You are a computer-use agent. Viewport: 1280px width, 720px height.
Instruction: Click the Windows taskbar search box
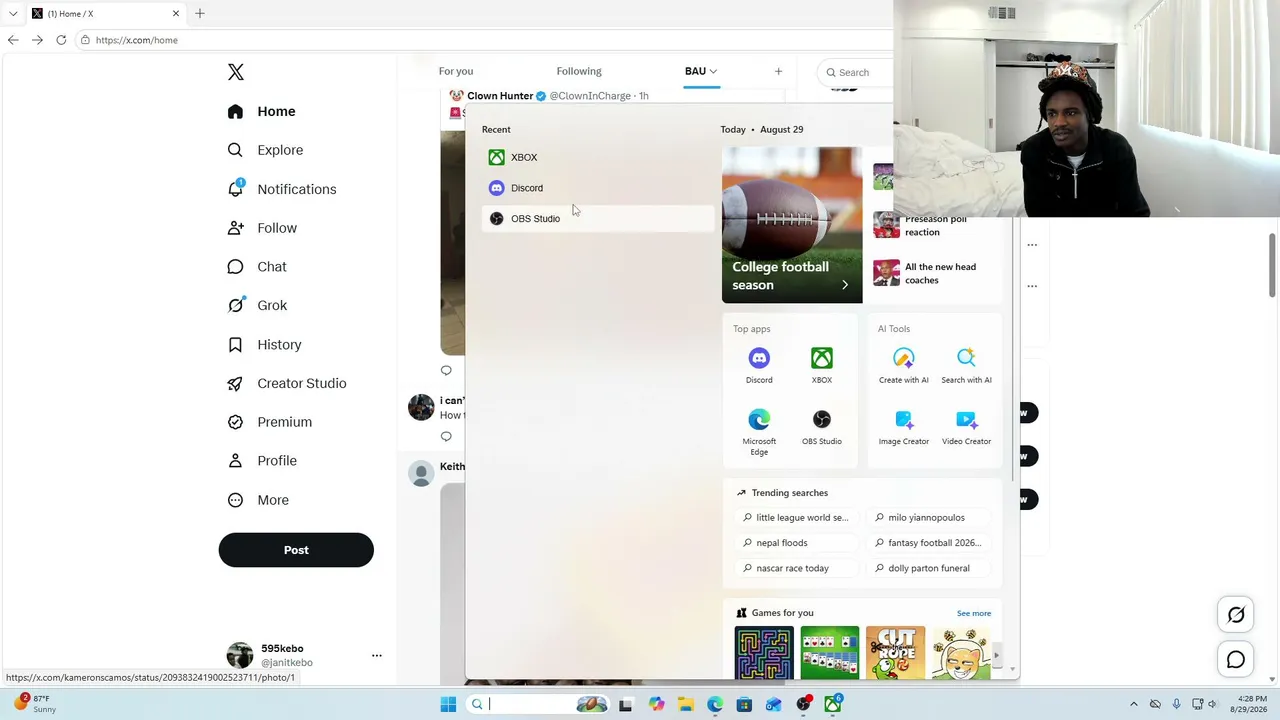538,704
